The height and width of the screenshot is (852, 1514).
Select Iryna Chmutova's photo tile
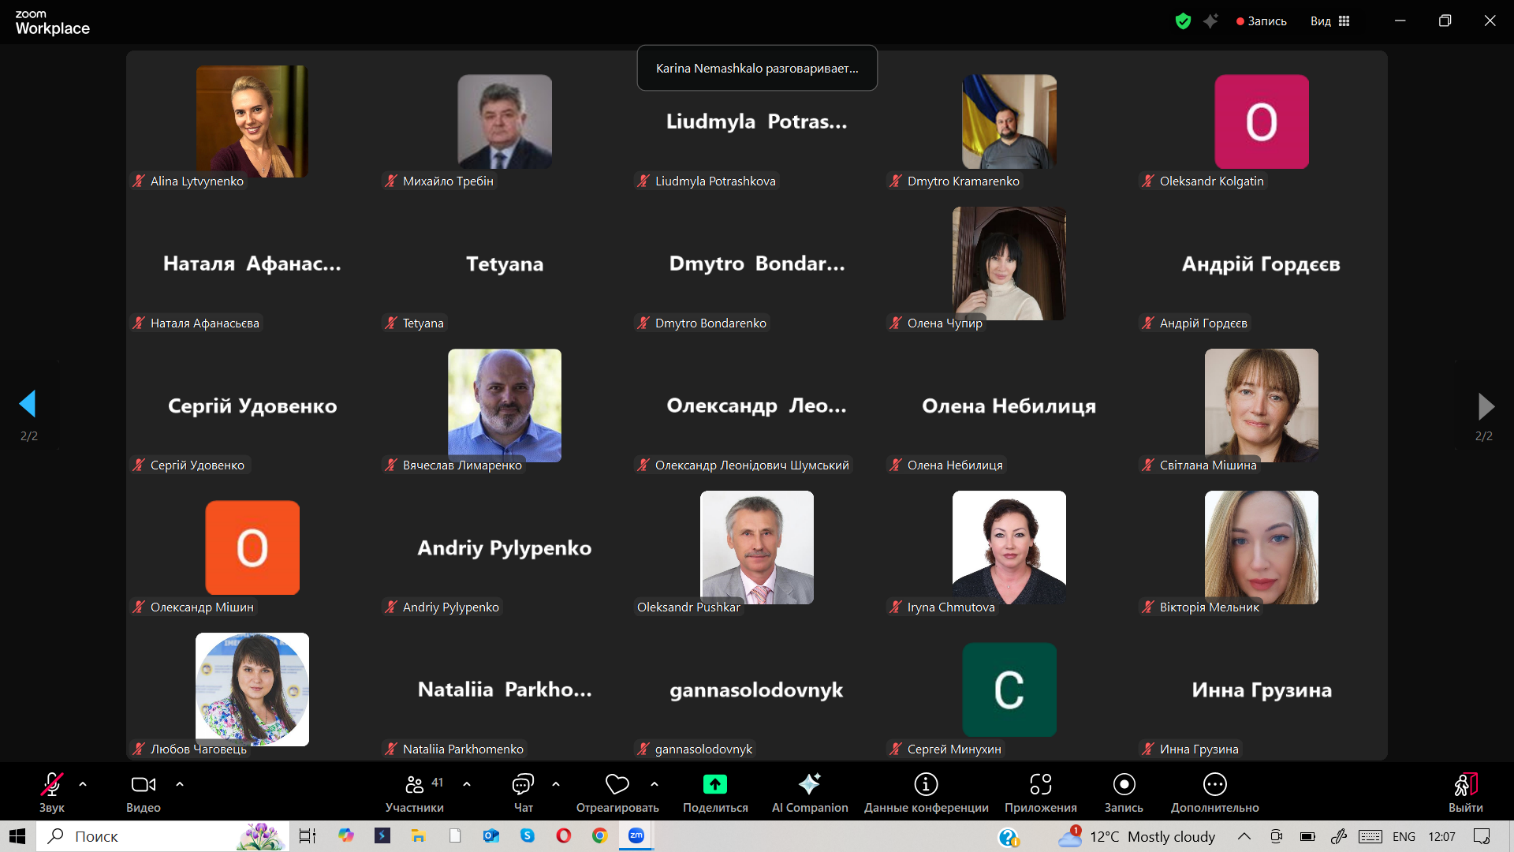[1009, 547]
